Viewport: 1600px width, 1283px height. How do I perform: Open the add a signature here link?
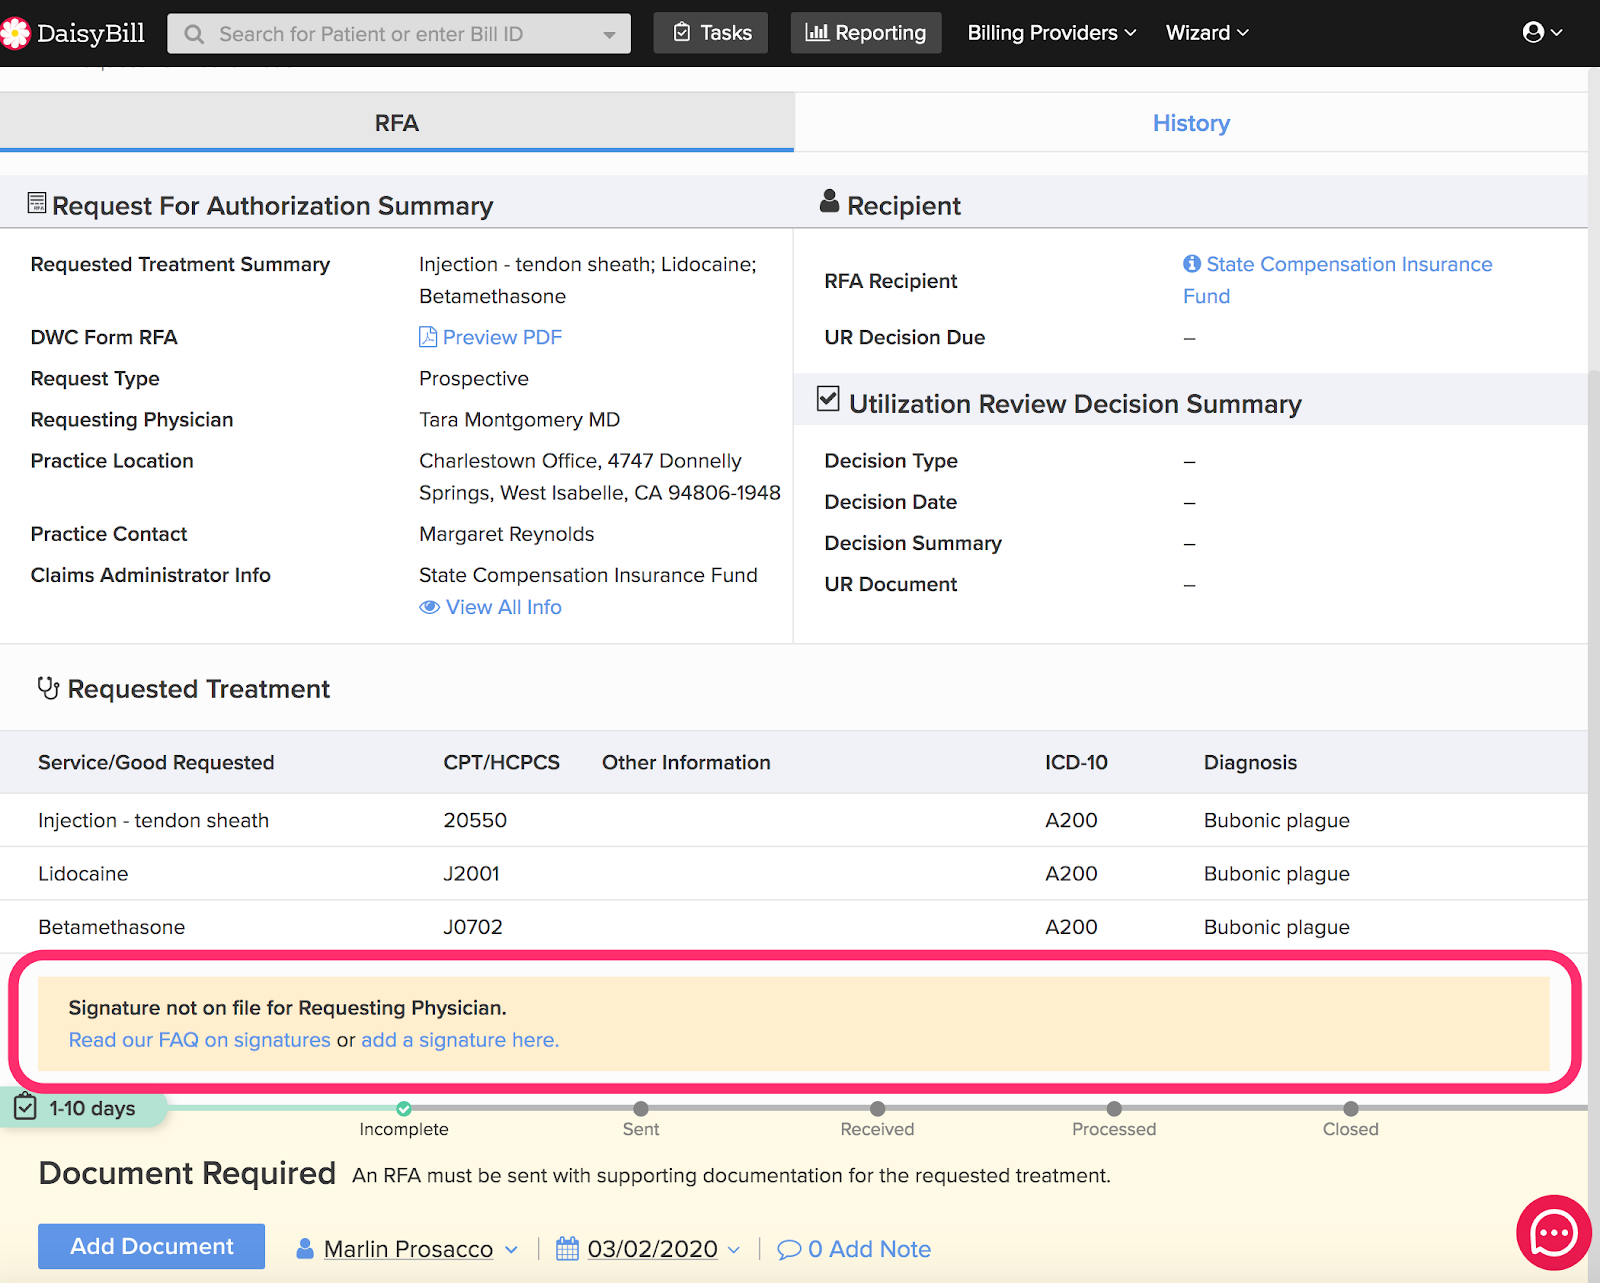460,1040
